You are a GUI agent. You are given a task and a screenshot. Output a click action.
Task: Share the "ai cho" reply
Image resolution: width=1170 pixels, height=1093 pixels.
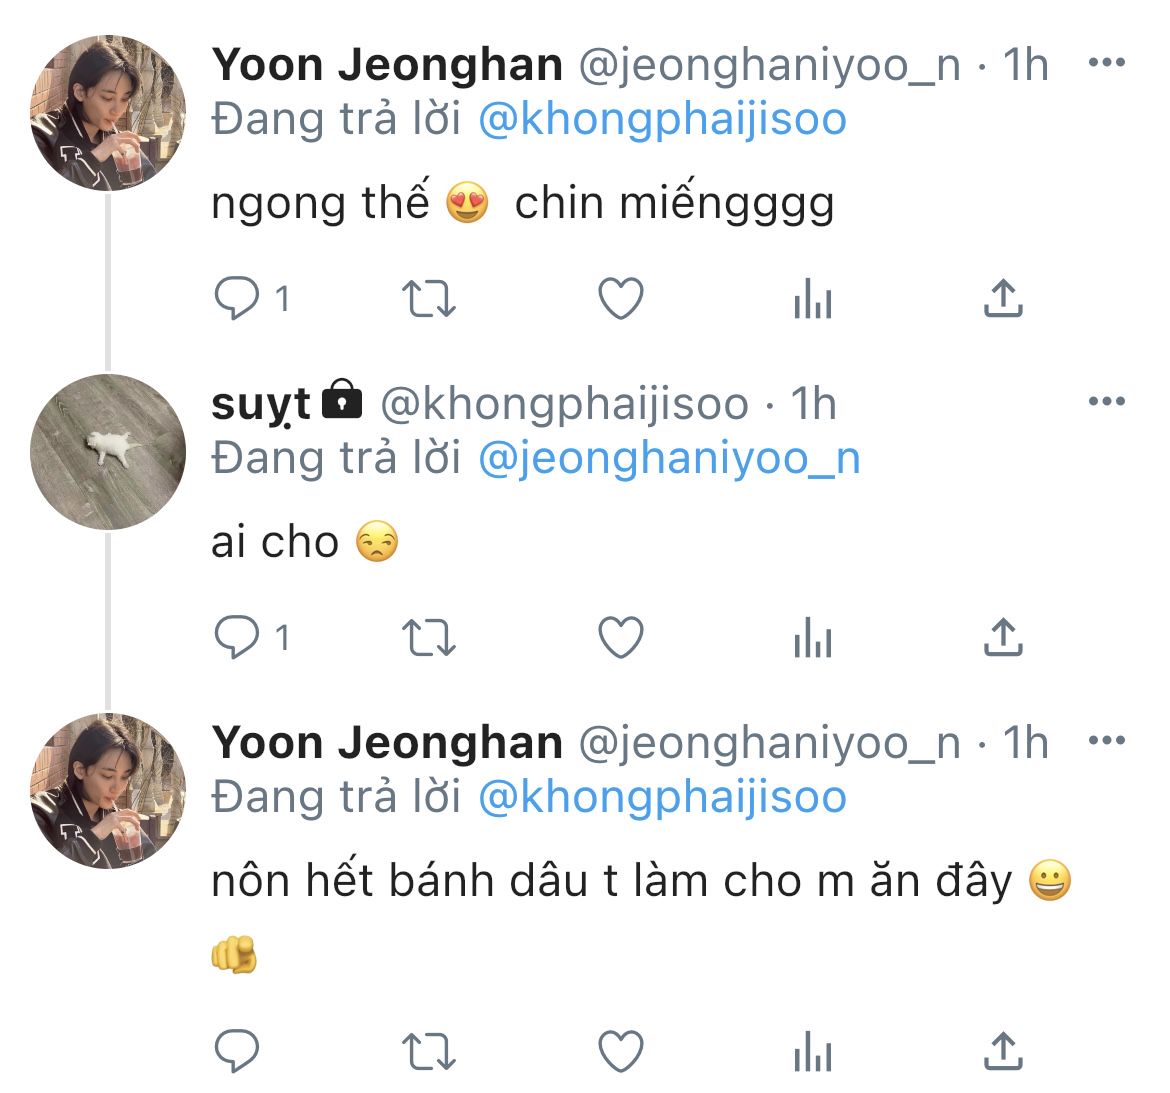point(1002,638)
